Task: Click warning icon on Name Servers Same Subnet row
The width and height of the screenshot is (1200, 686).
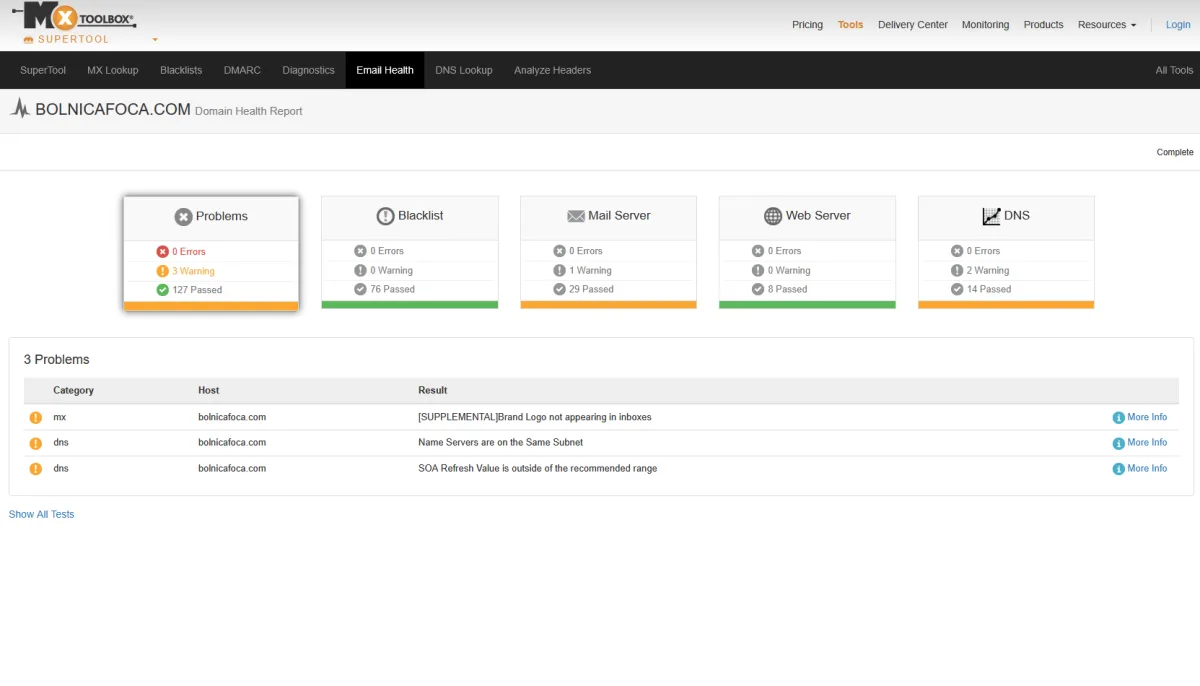Action: 36,442
